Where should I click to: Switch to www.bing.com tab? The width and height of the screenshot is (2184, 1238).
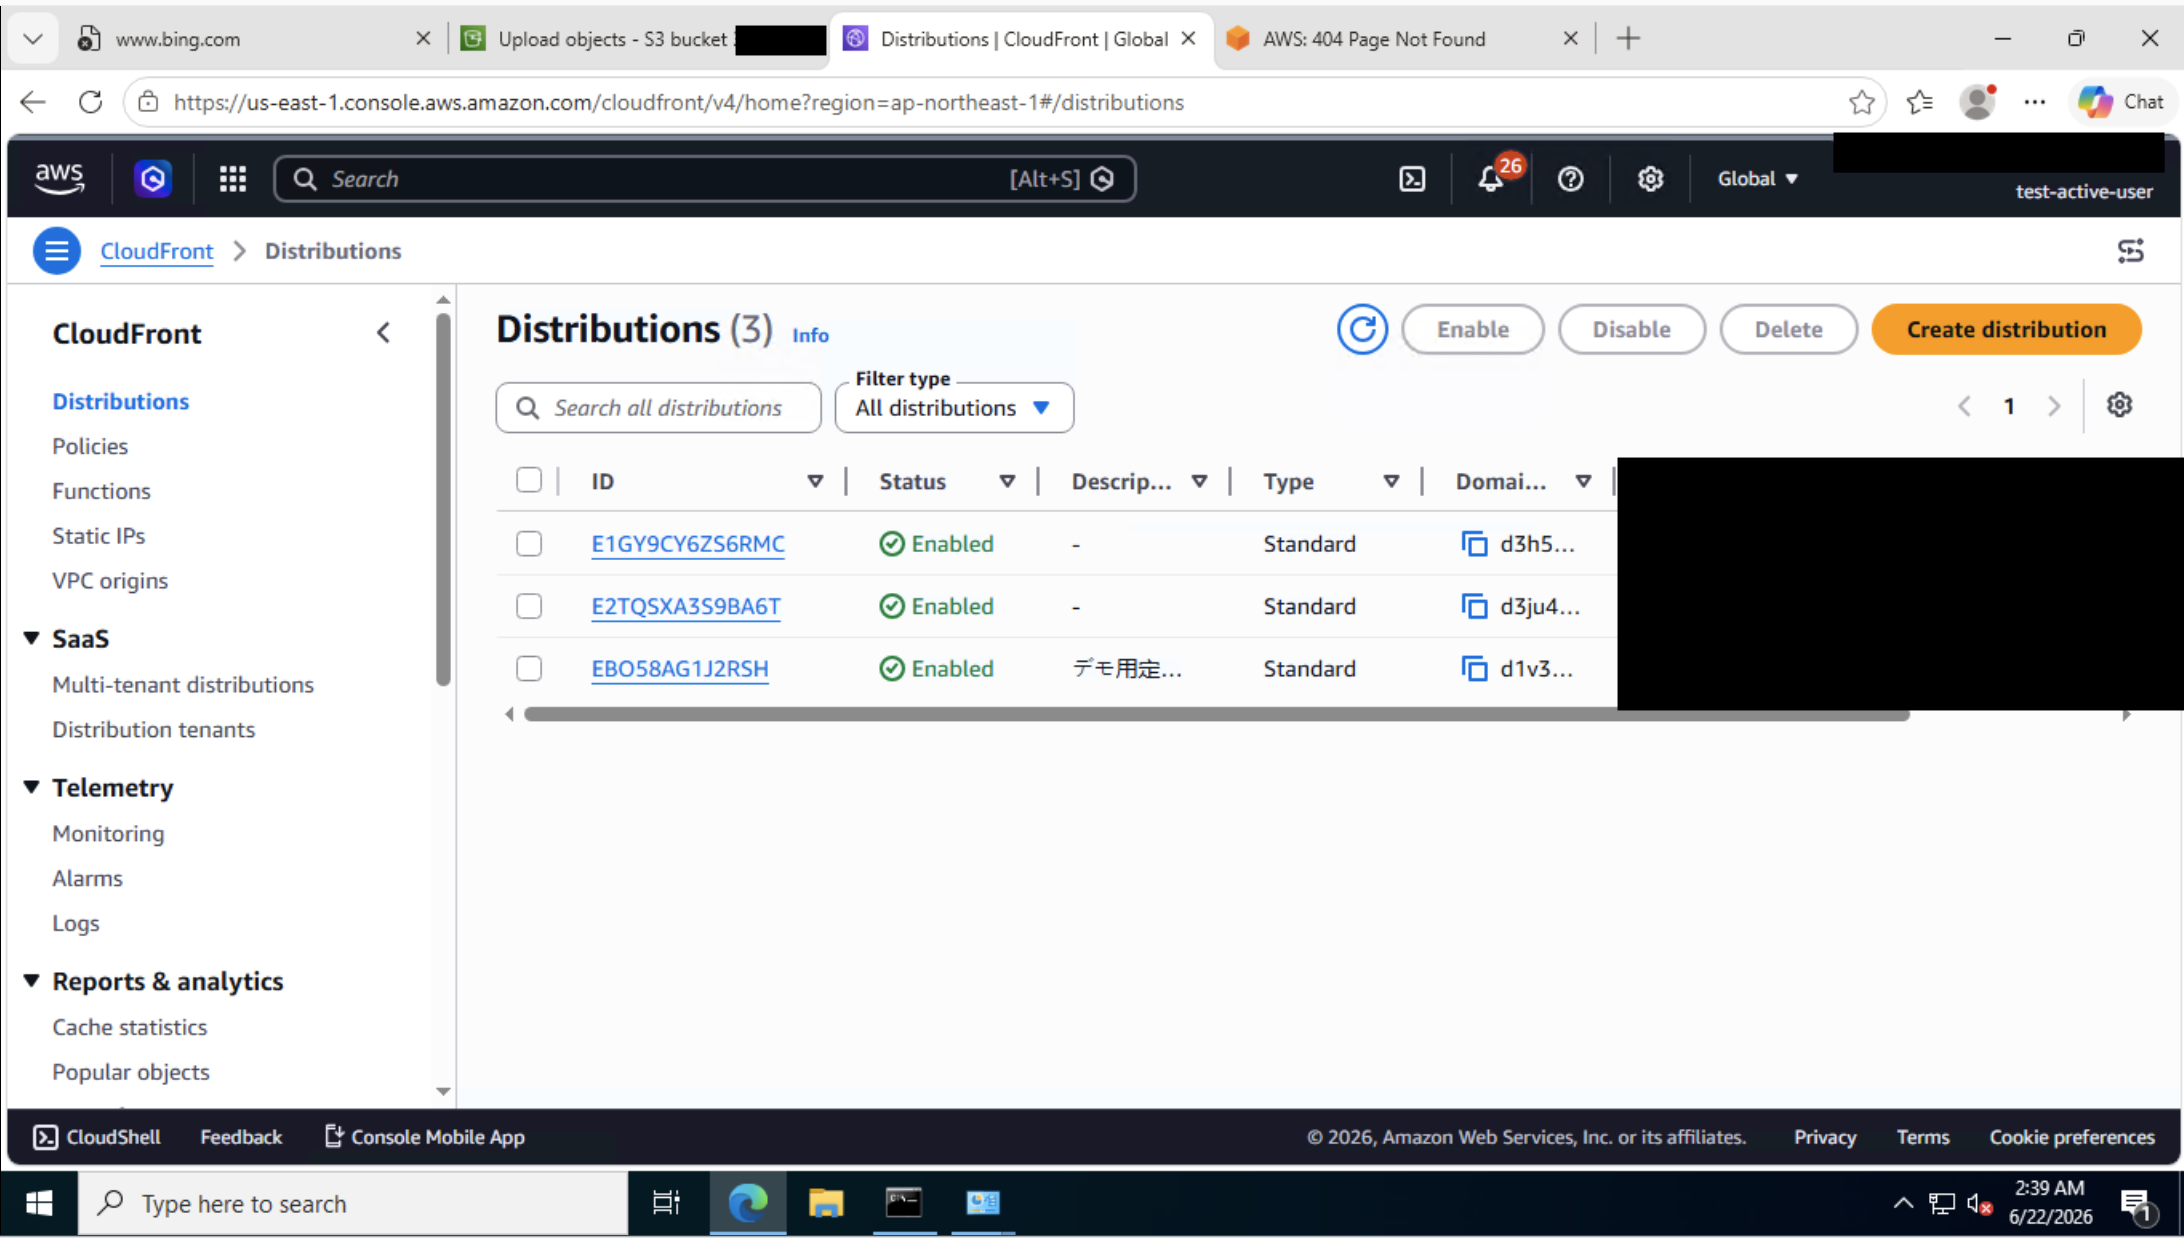(x=250, y=39)
